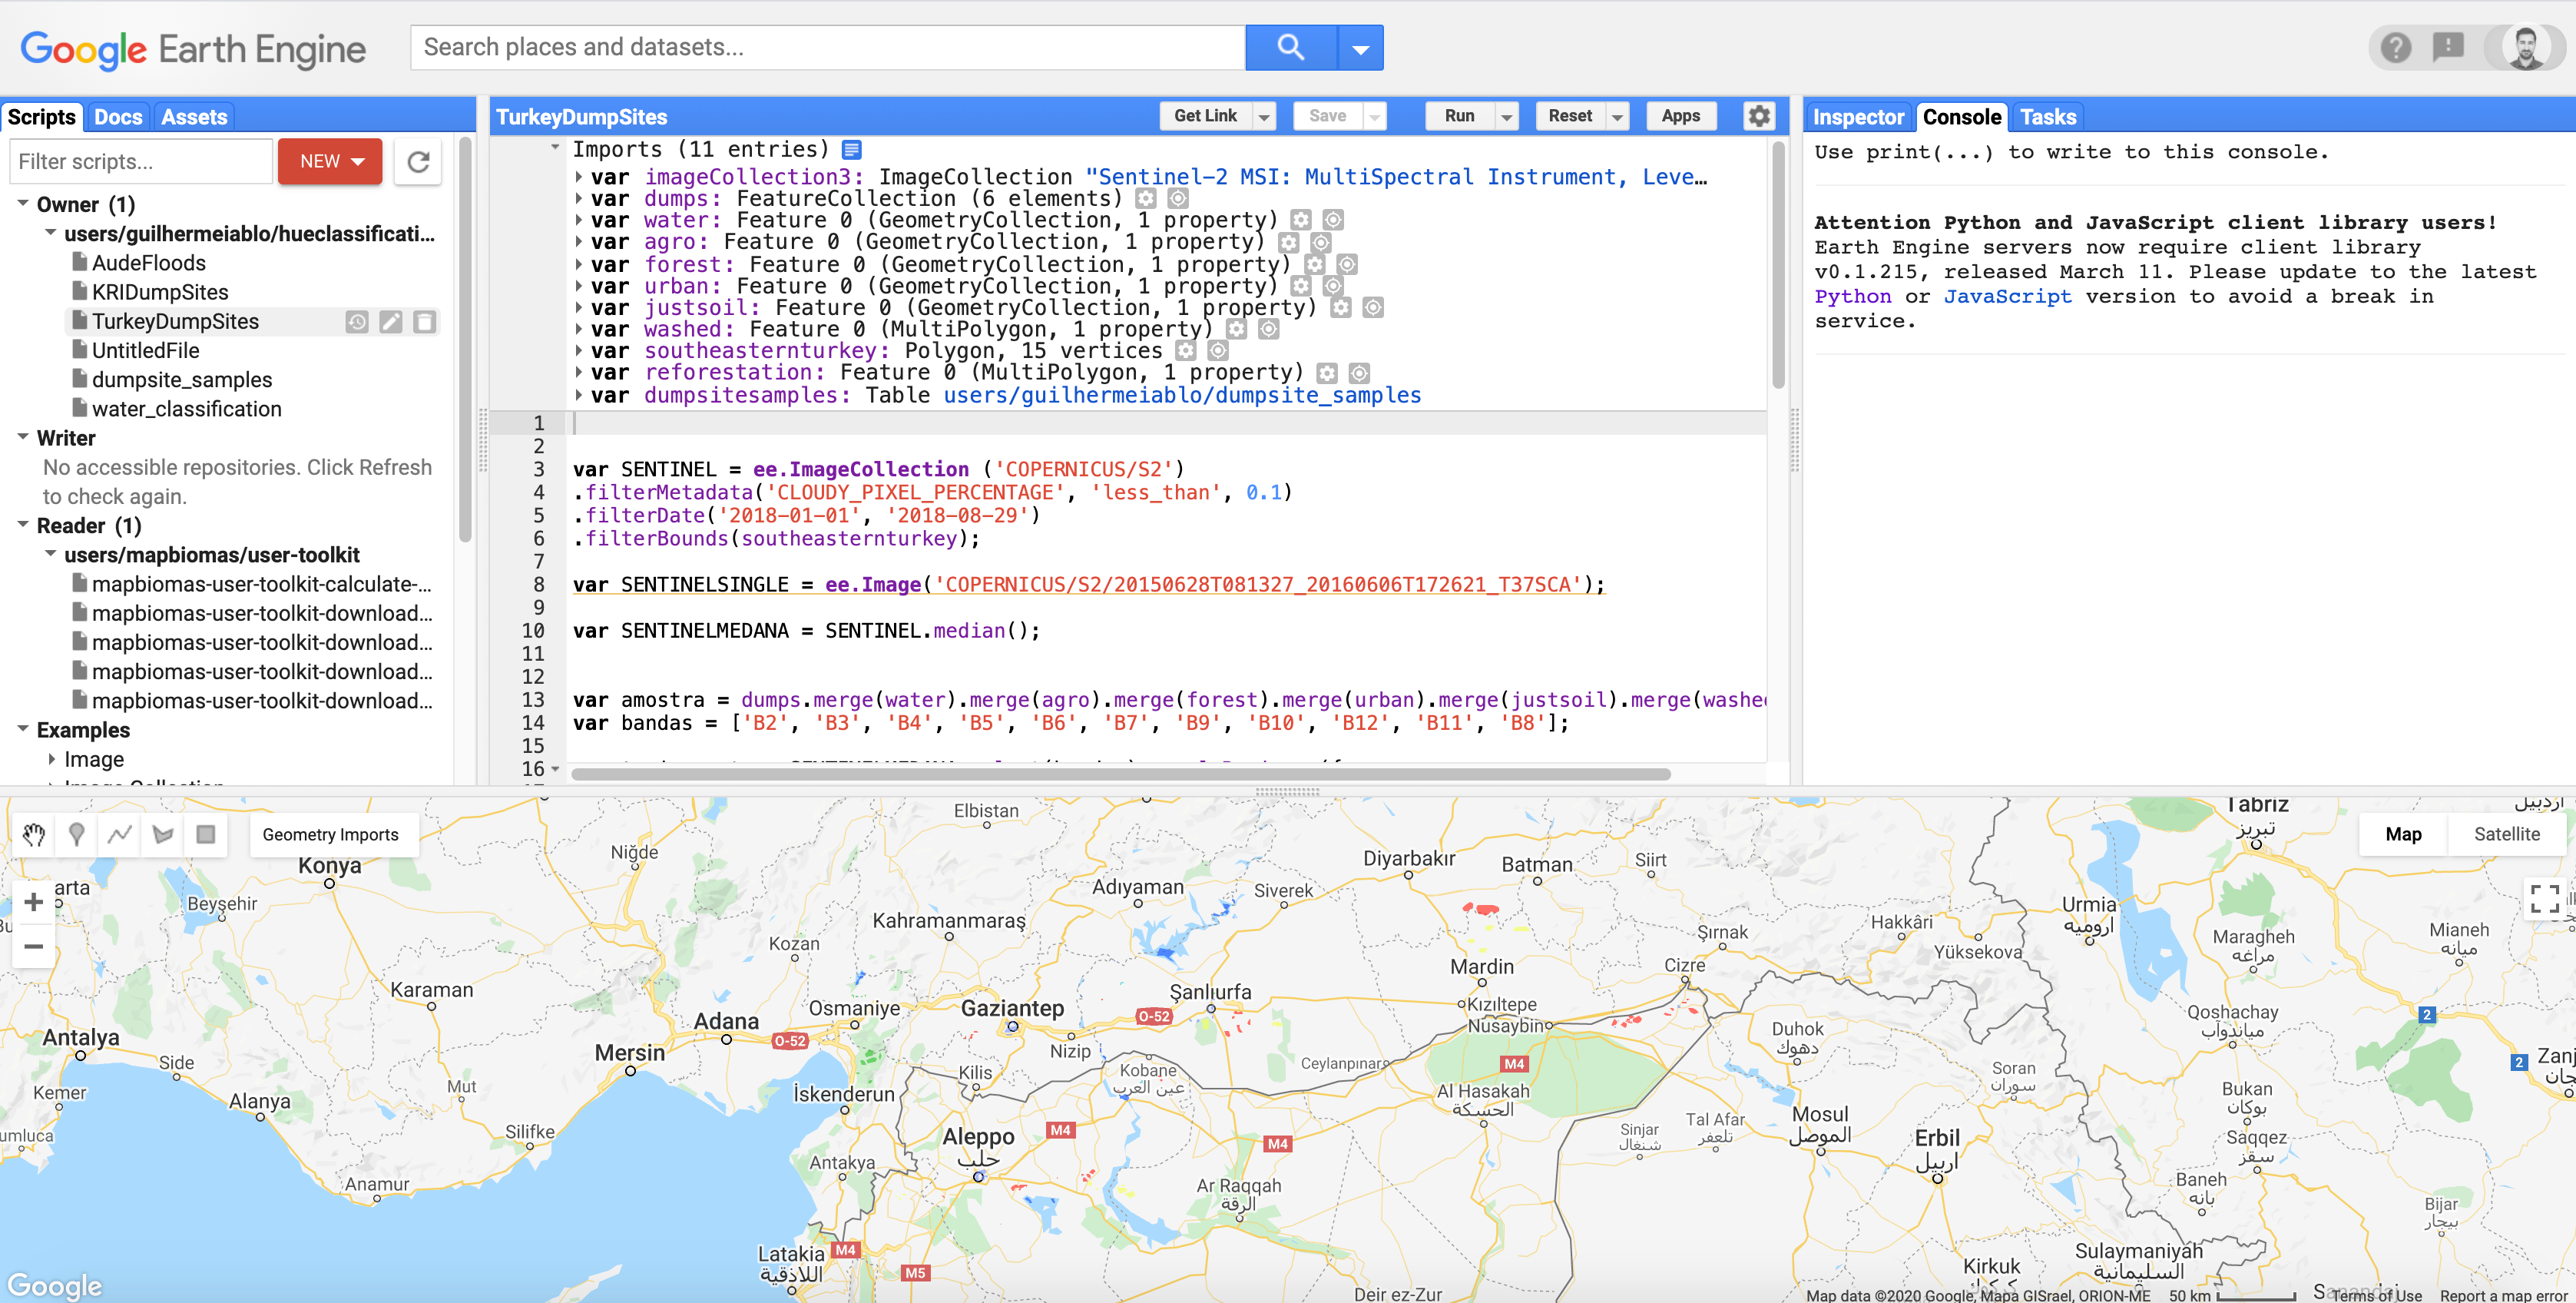Select the draw rectangle tool
2576x1303 pixels.
(x=206, y=834)
